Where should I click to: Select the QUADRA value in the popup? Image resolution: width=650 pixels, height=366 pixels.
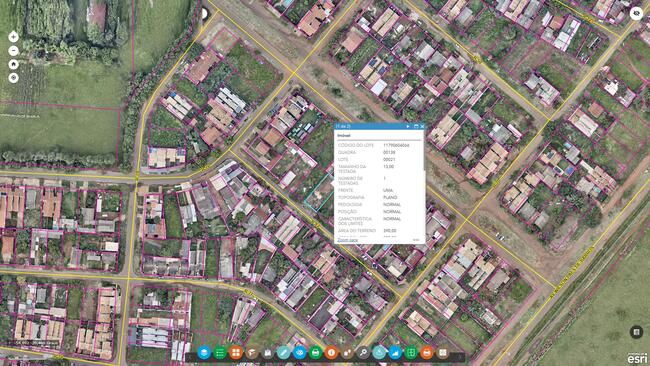click(x=389, y=153)
